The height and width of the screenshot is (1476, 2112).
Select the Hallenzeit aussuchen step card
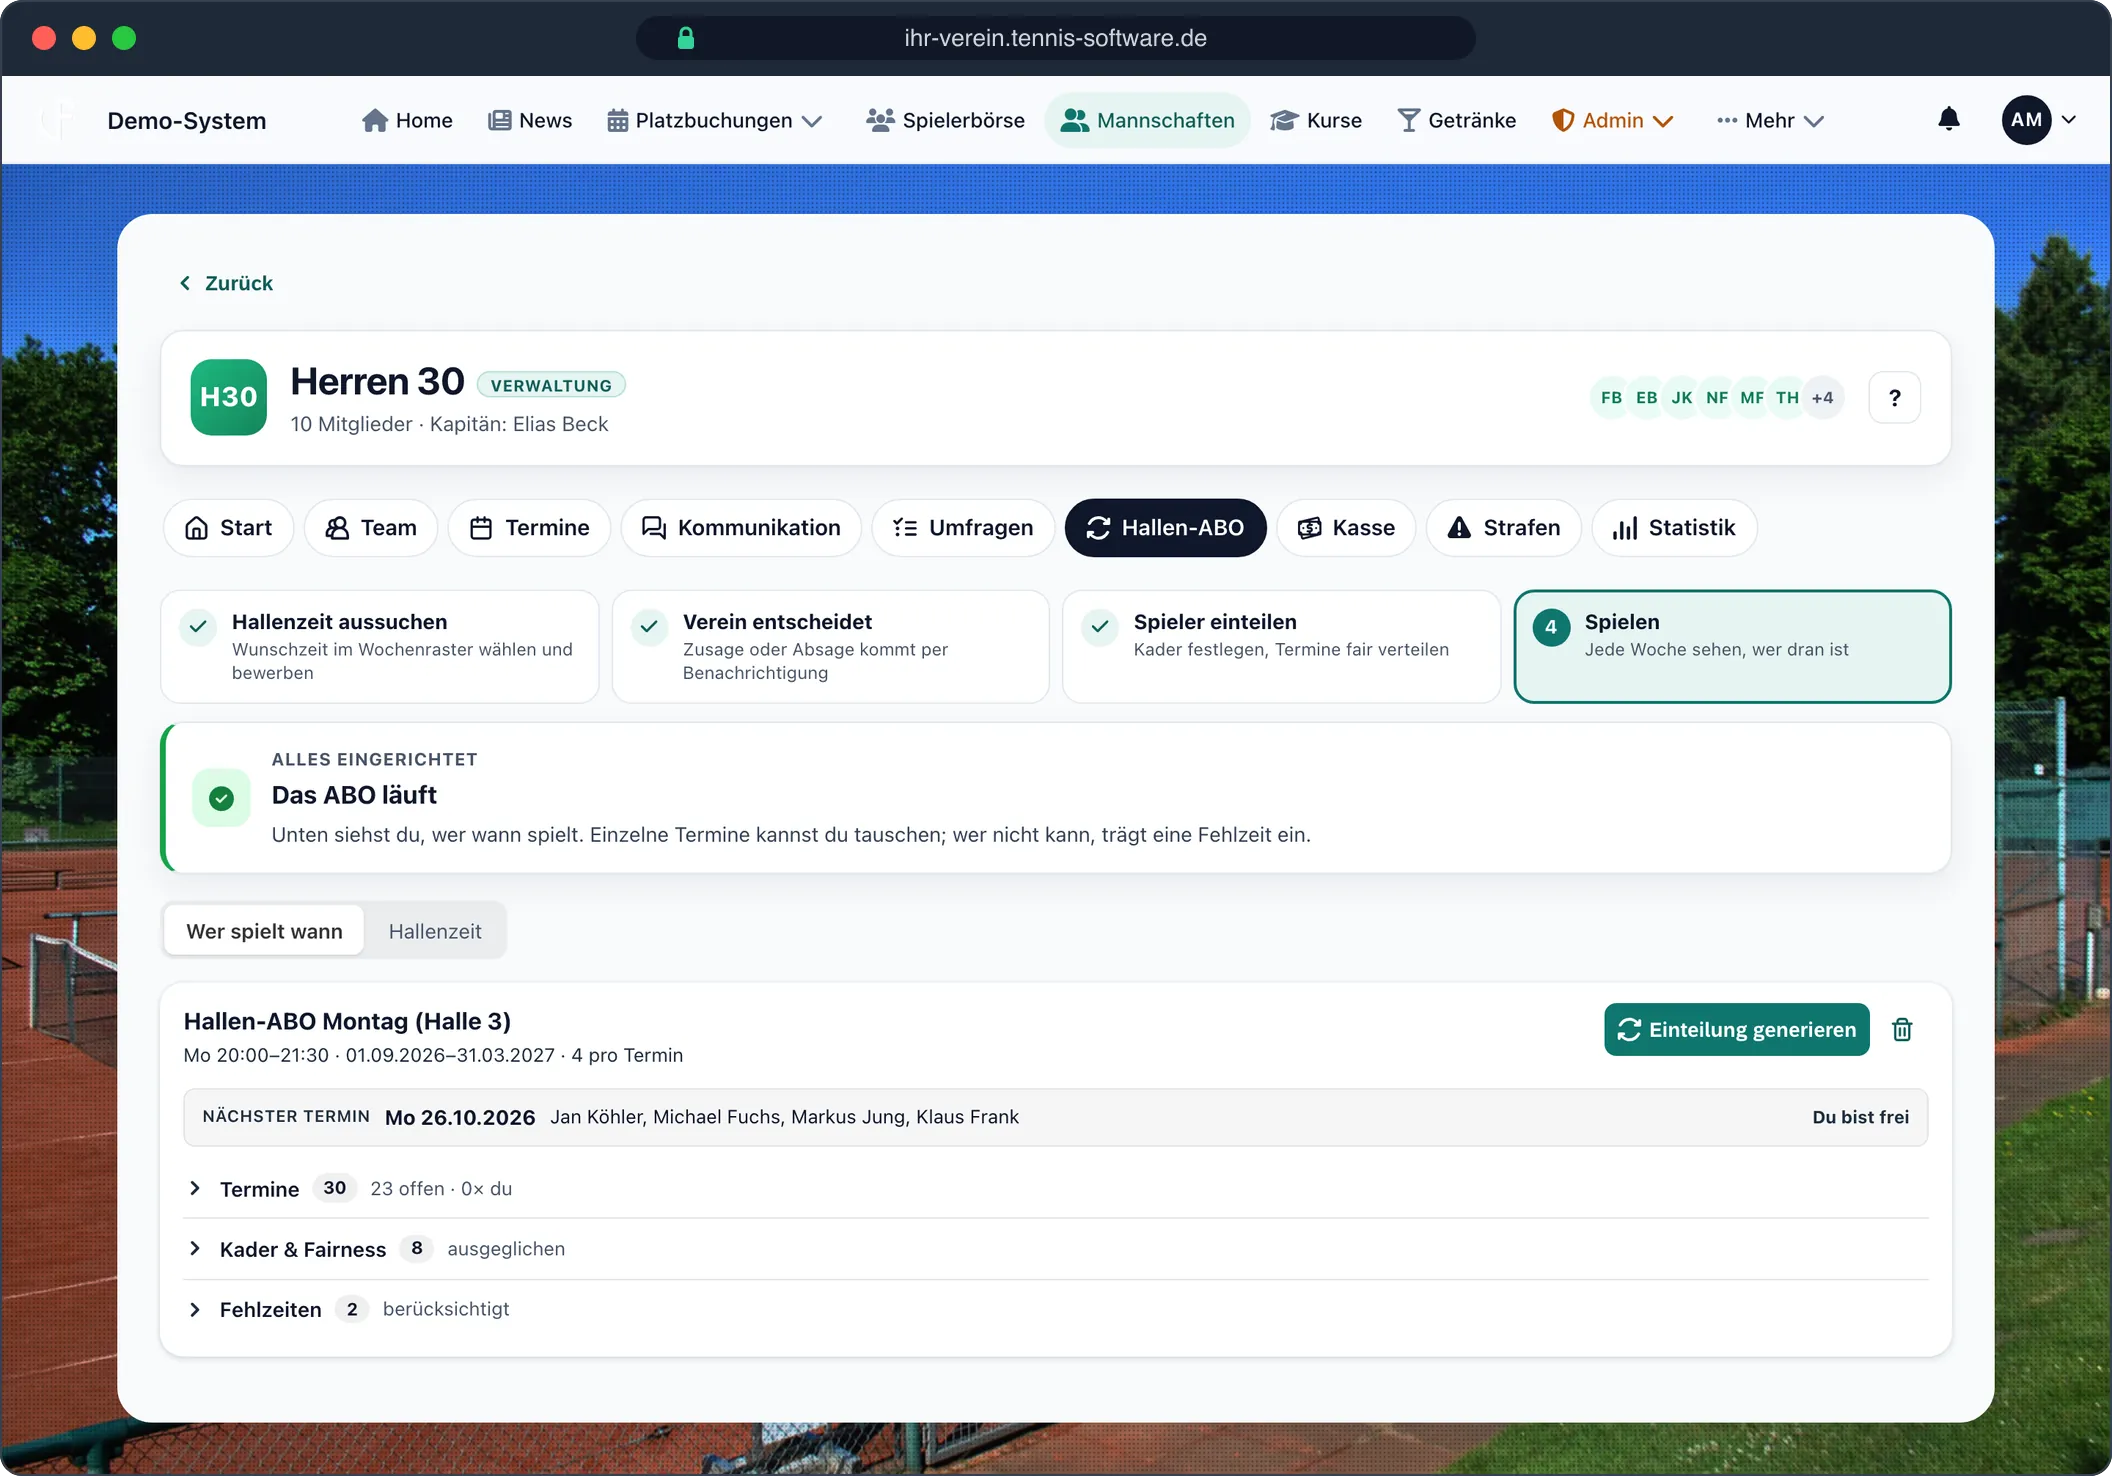(x=380, y=646)
